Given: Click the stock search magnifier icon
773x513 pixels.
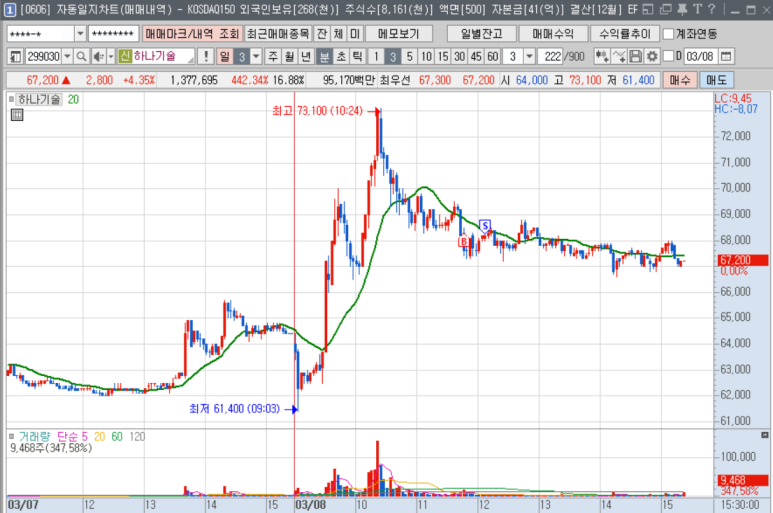Looking at the screenshot, I should coord(83,57).
